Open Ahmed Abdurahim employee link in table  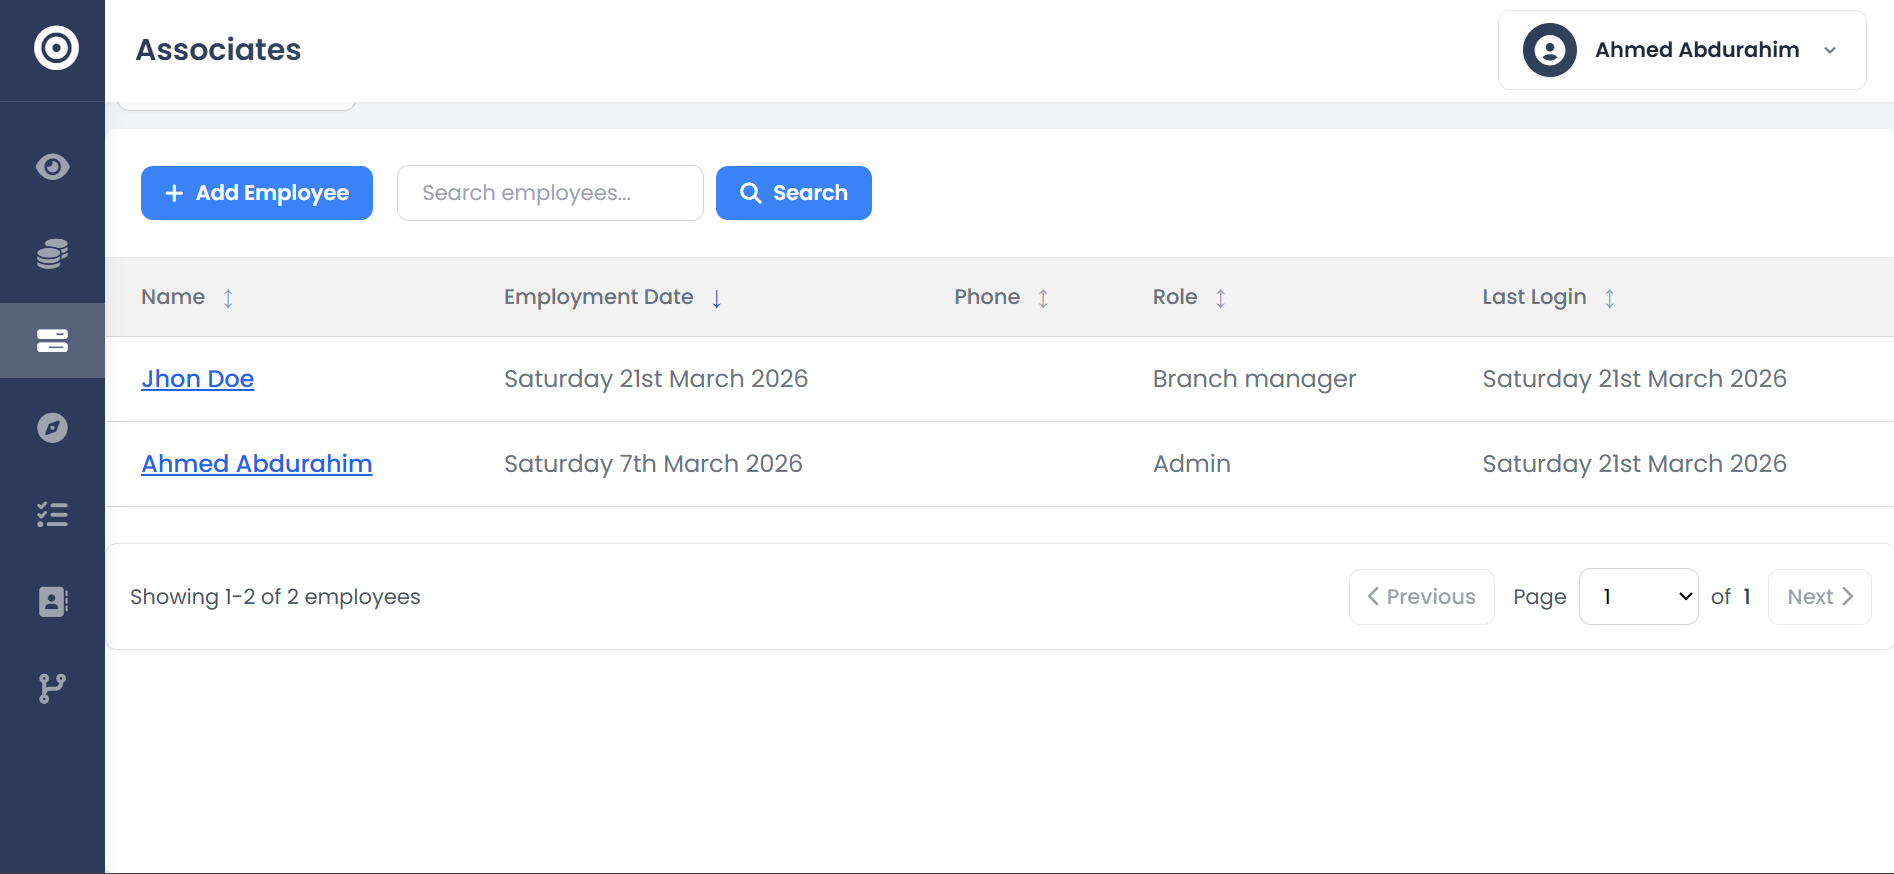(x=257, y=464)
